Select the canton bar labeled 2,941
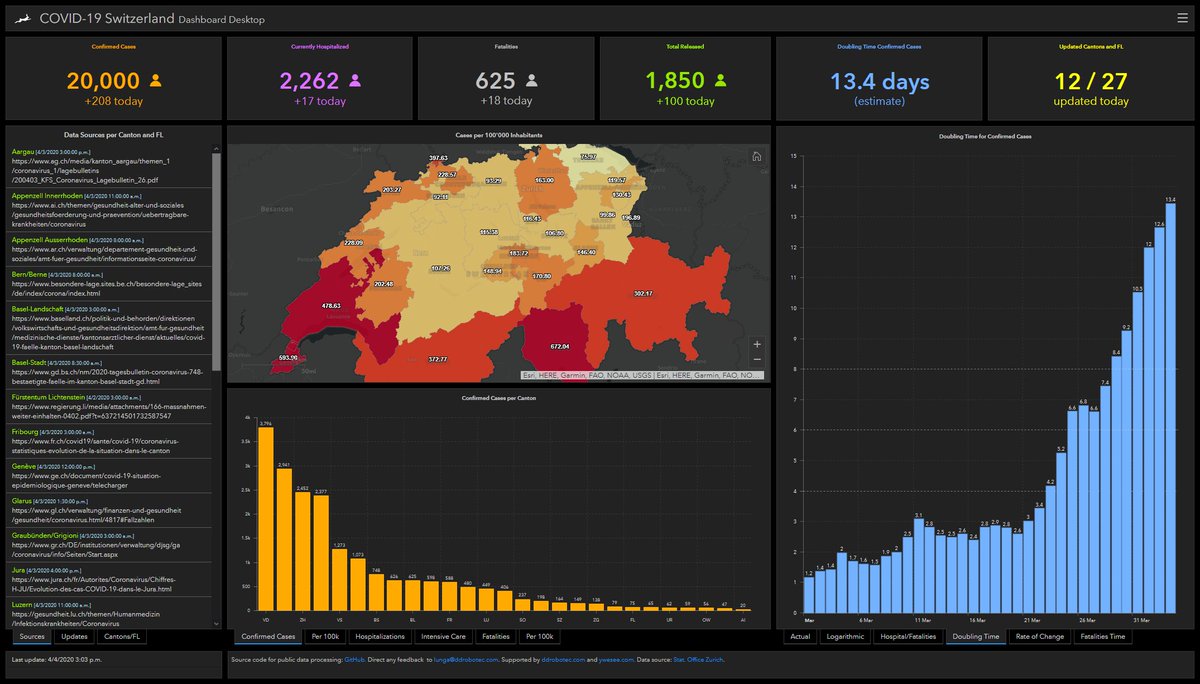The image size is (1200, 684). (x=284, y=540)
